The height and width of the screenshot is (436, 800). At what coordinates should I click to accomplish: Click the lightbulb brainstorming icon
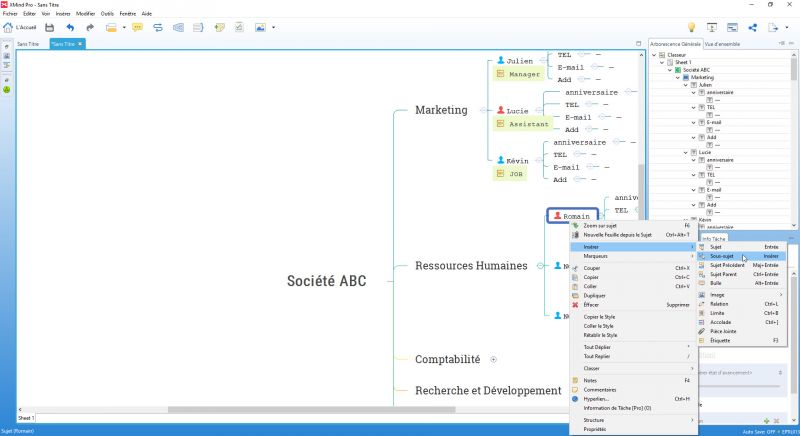tap(691, 28)
